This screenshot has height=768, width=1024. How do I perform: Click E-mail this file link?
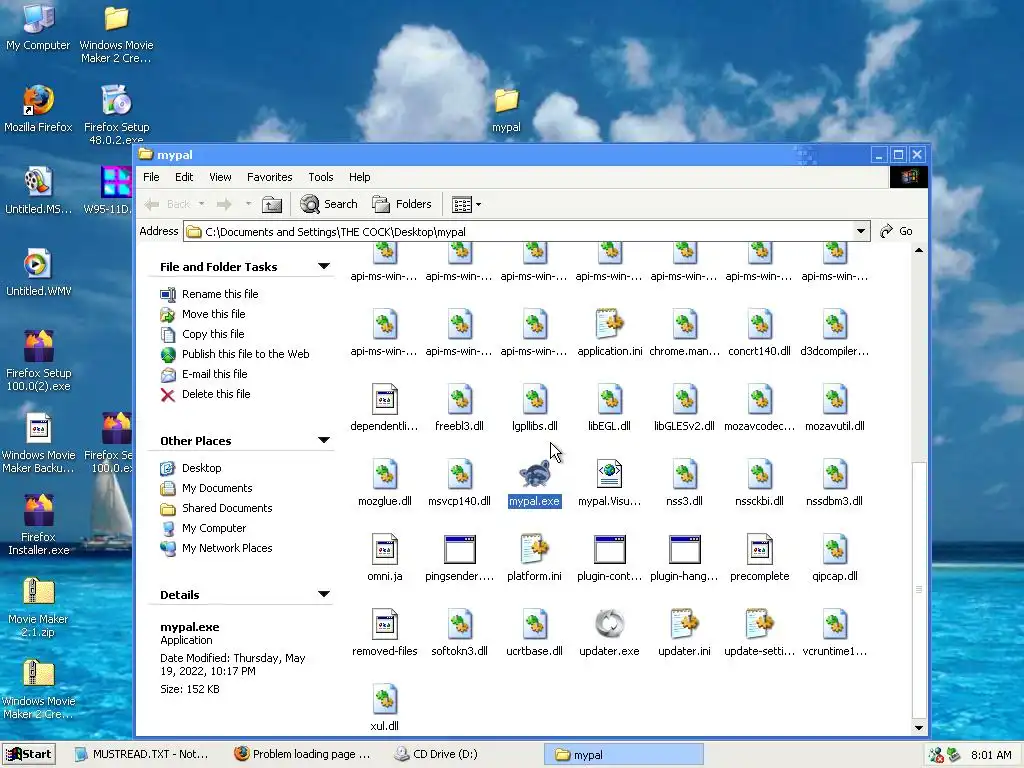[x=214, y=374]
